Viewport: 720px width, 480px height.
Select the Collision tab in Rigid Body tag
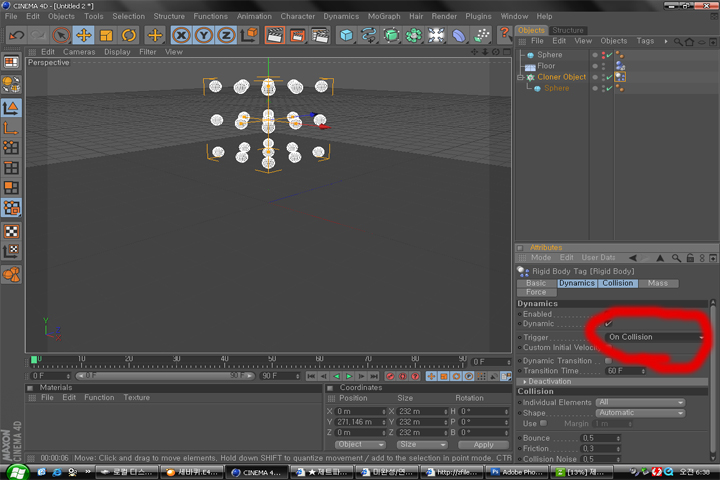coord(618,283)
